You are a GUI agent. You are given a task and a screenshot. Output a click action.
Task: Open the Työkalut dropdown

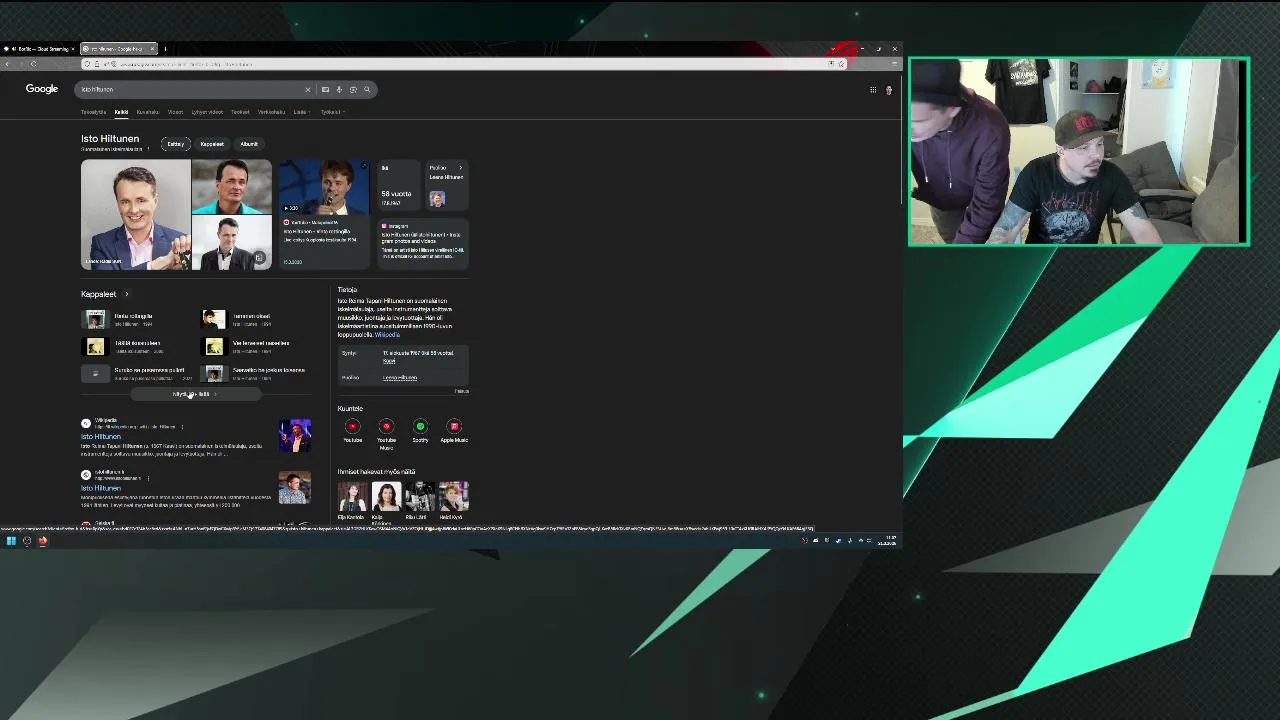click(331, 112)
